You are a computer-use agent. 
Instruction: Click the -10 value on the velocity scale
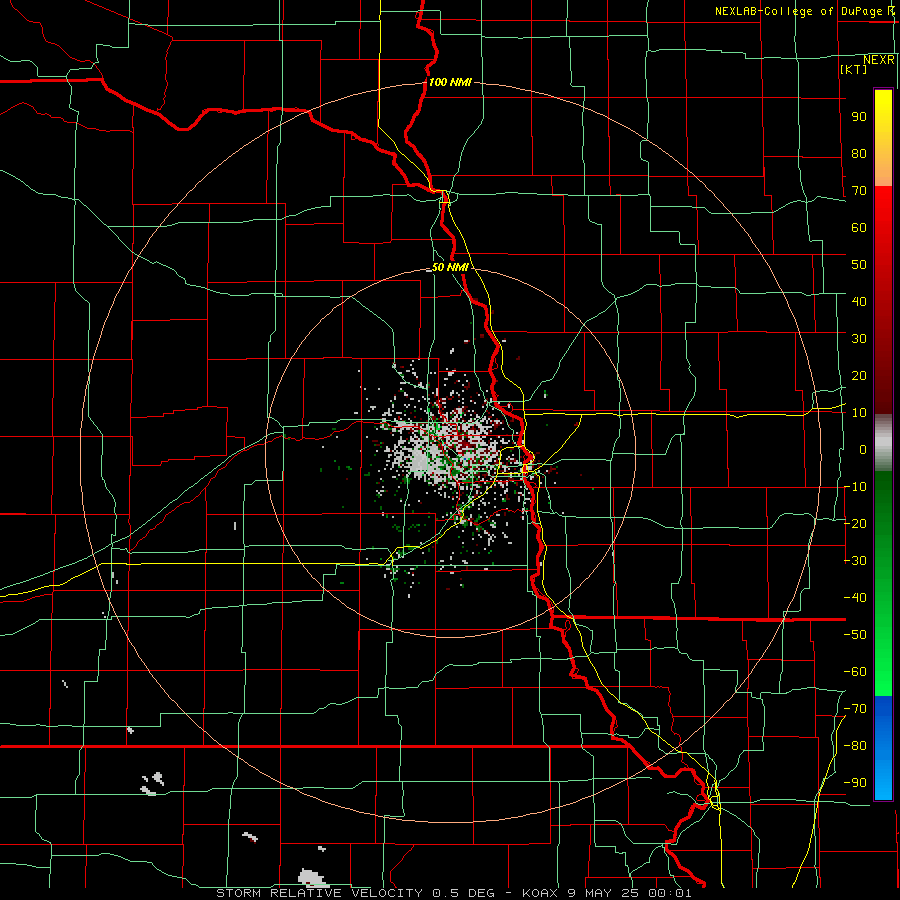point(855,487)
